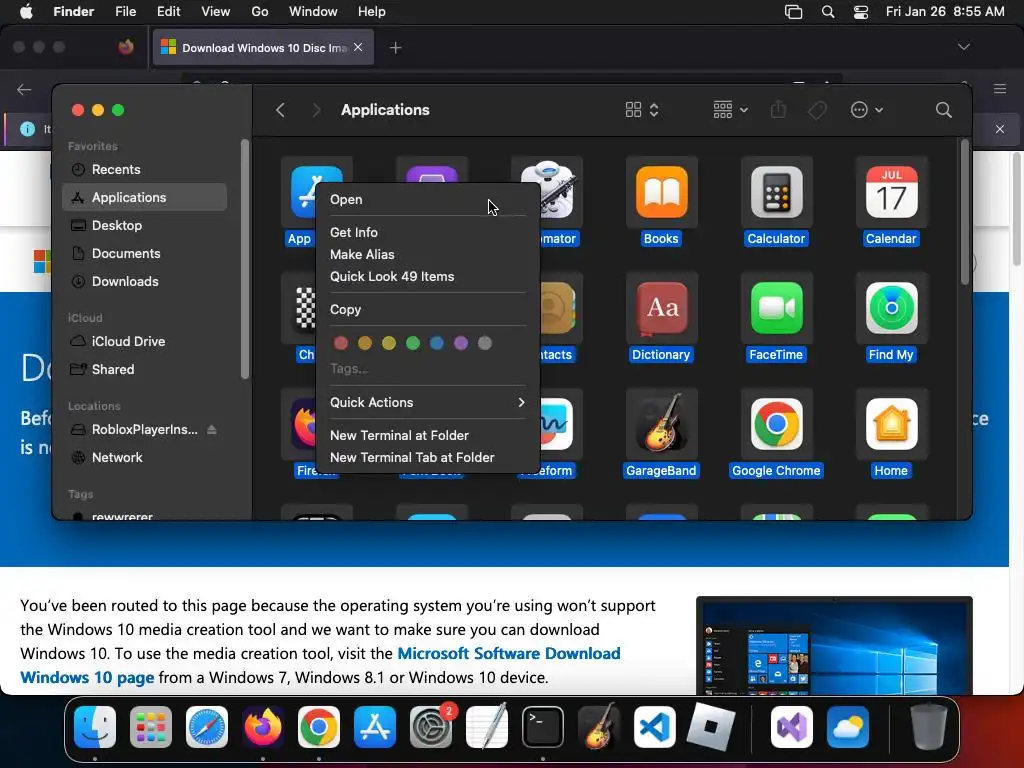Apply the green tag color

pos(413,343)
